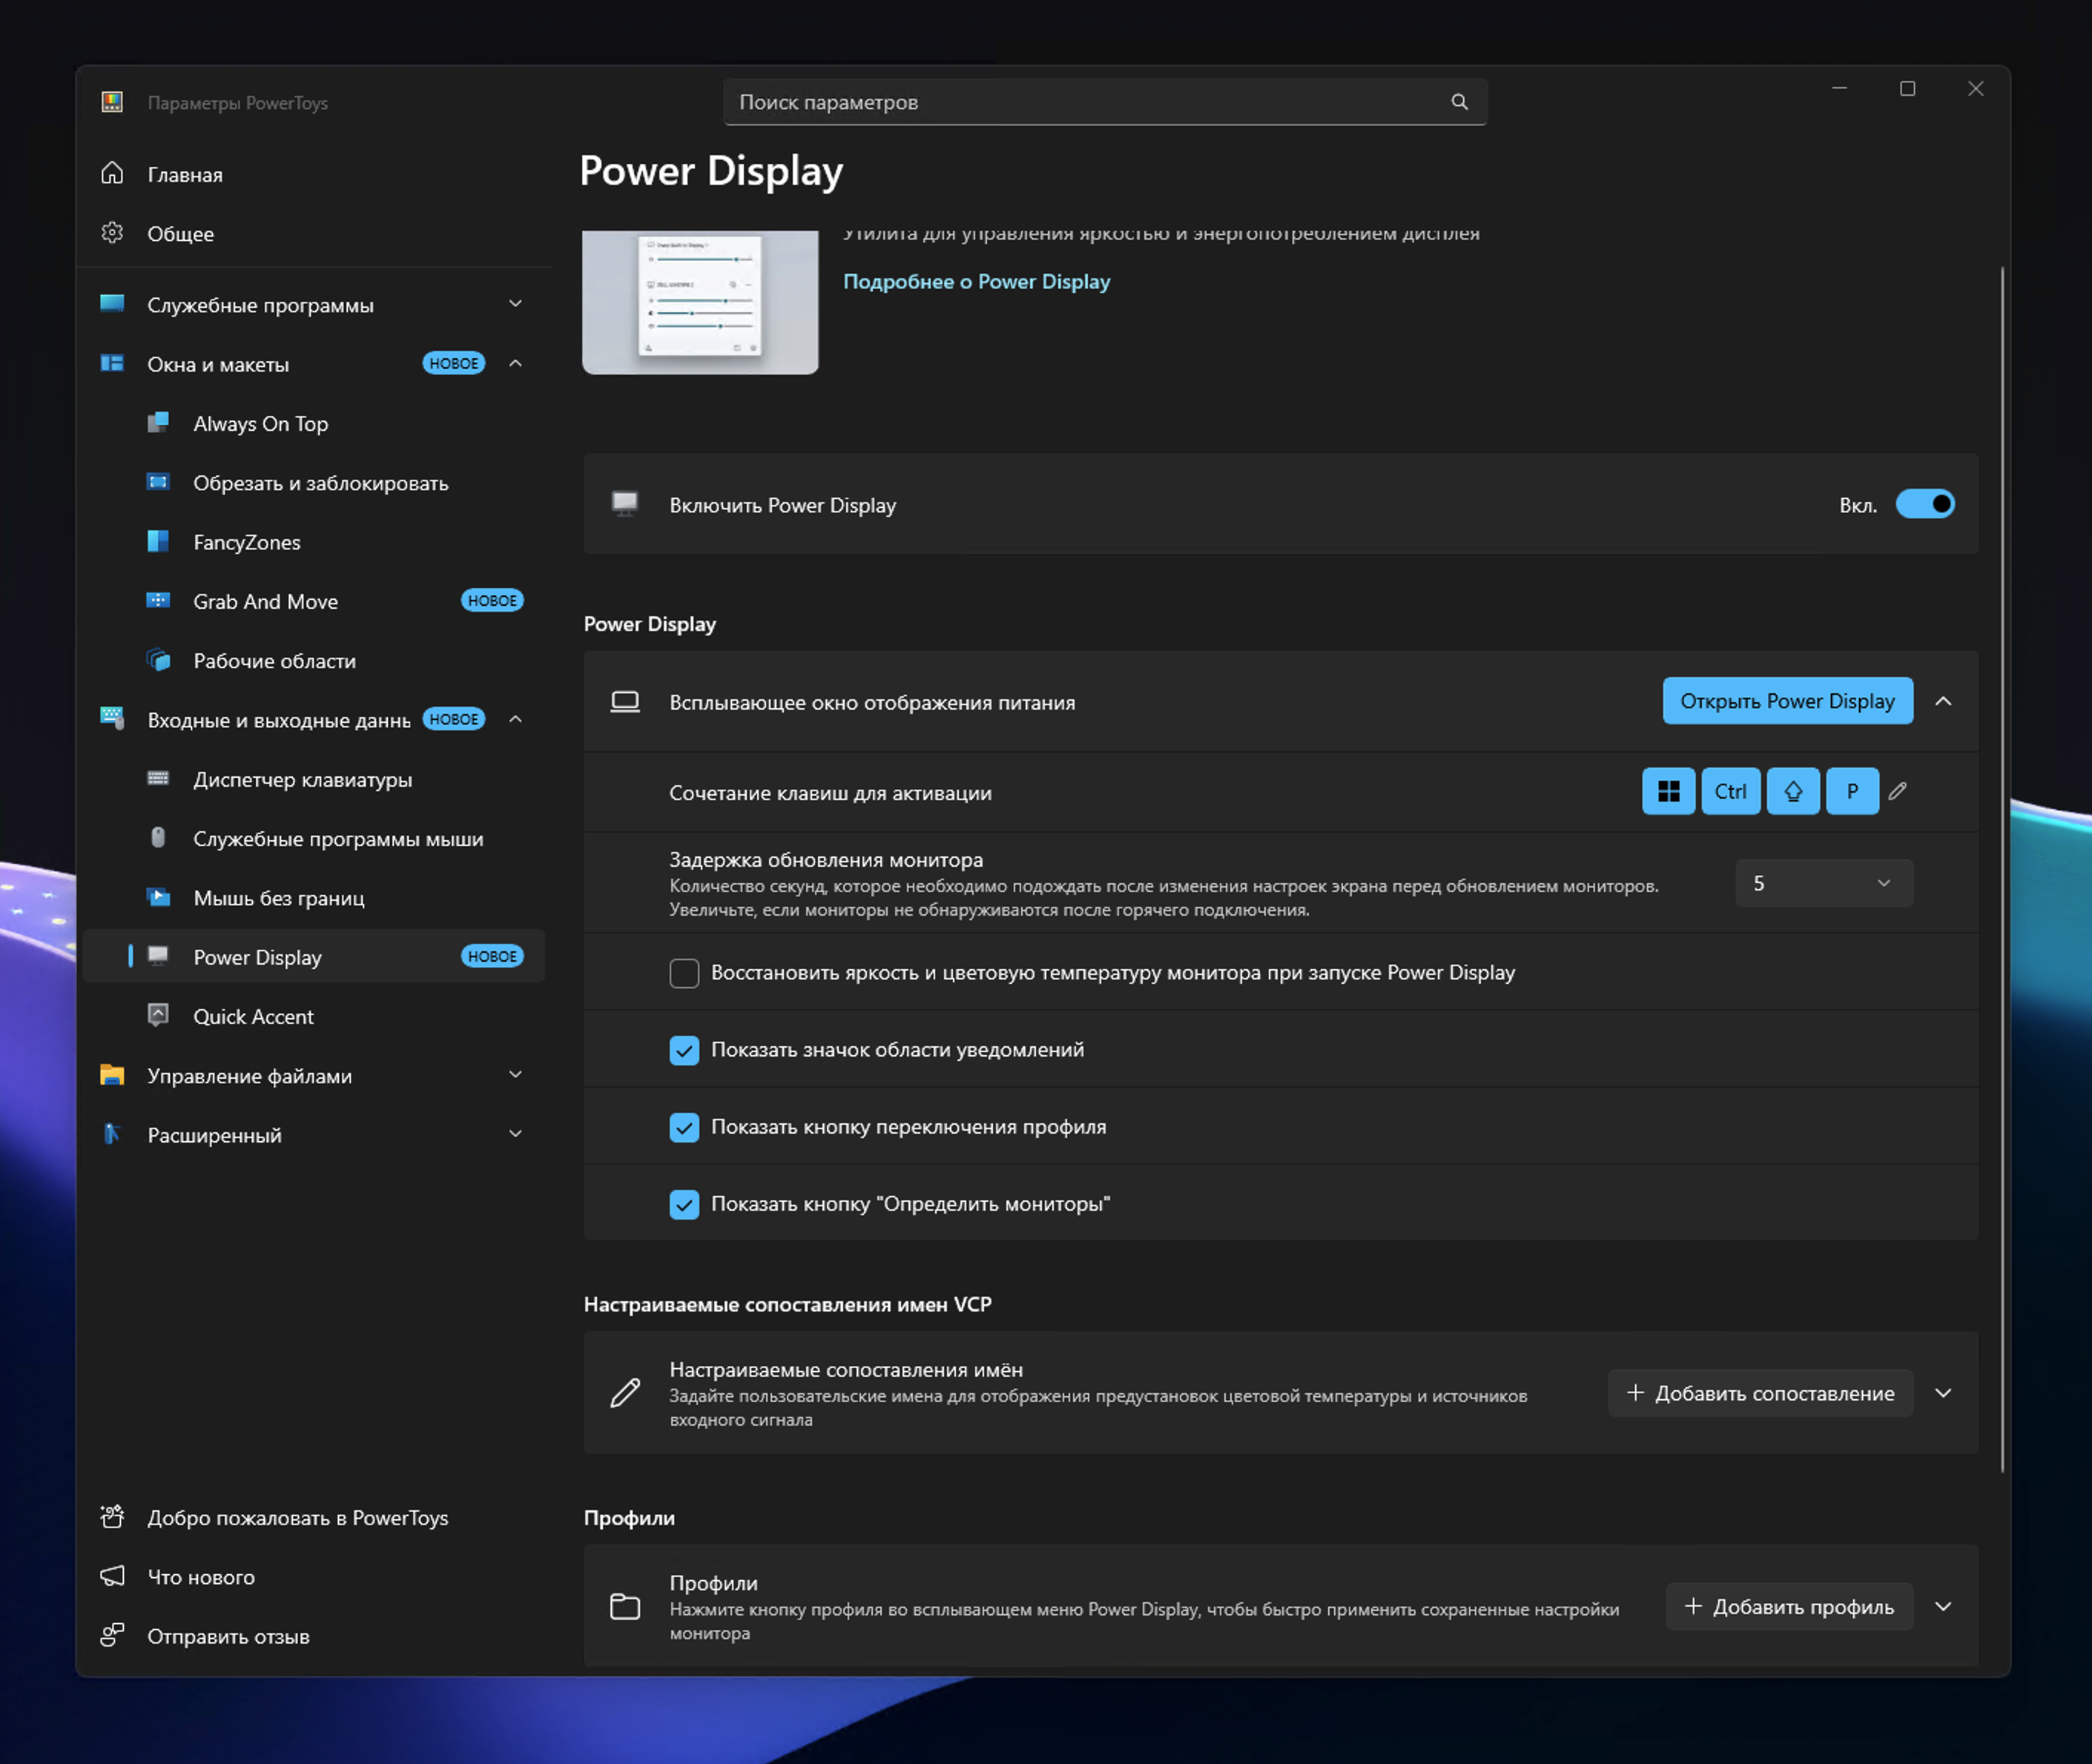Click the Открыть Power Display button

[1786, 701]
